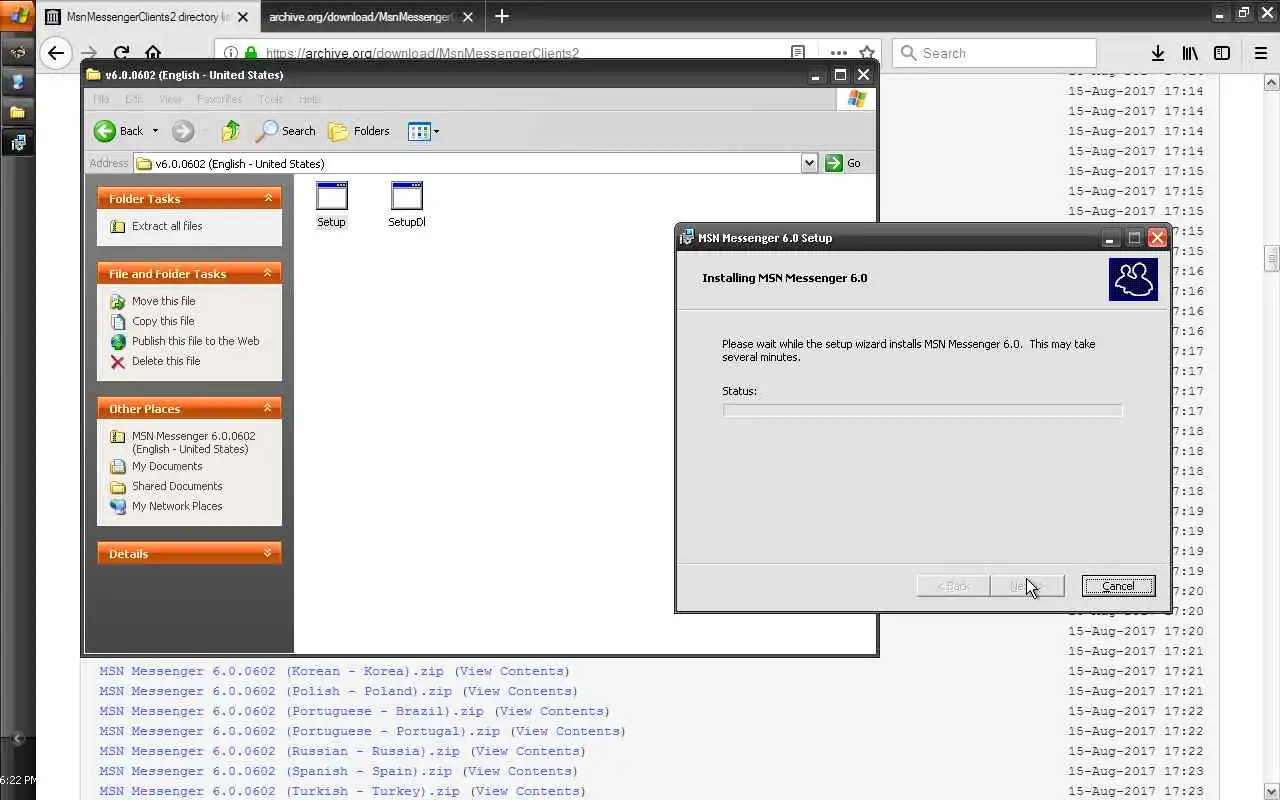This screenshot has width=1280, height=800.
Task: Collapse the Folder Tasks panel
Action: [268, 198]
